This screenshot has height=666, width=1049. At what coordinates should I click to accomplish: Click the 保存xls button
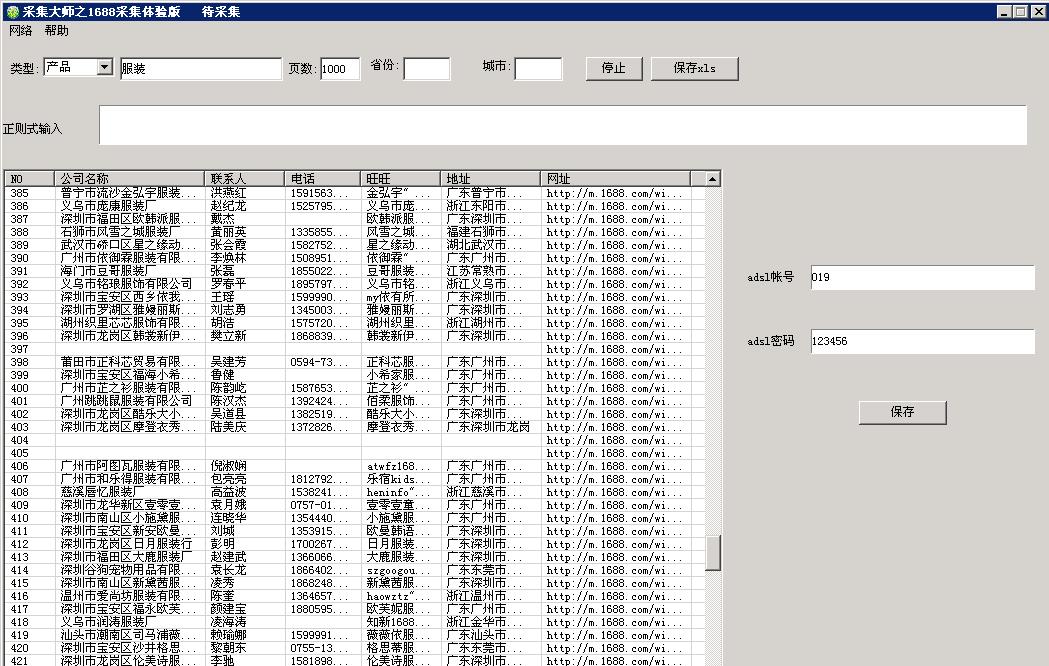click(695, 68)
